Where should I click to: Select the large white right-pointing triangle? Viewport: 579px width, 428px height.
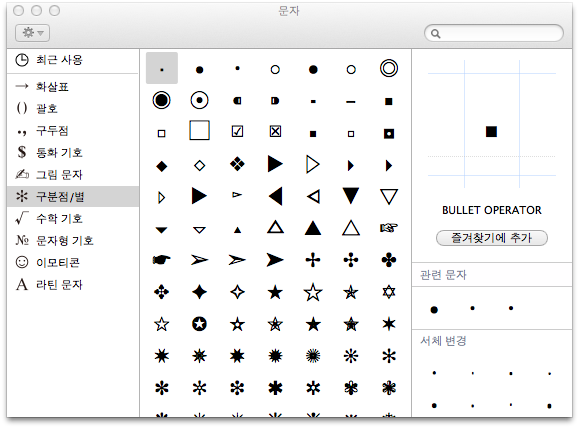(x=313, y=164)
